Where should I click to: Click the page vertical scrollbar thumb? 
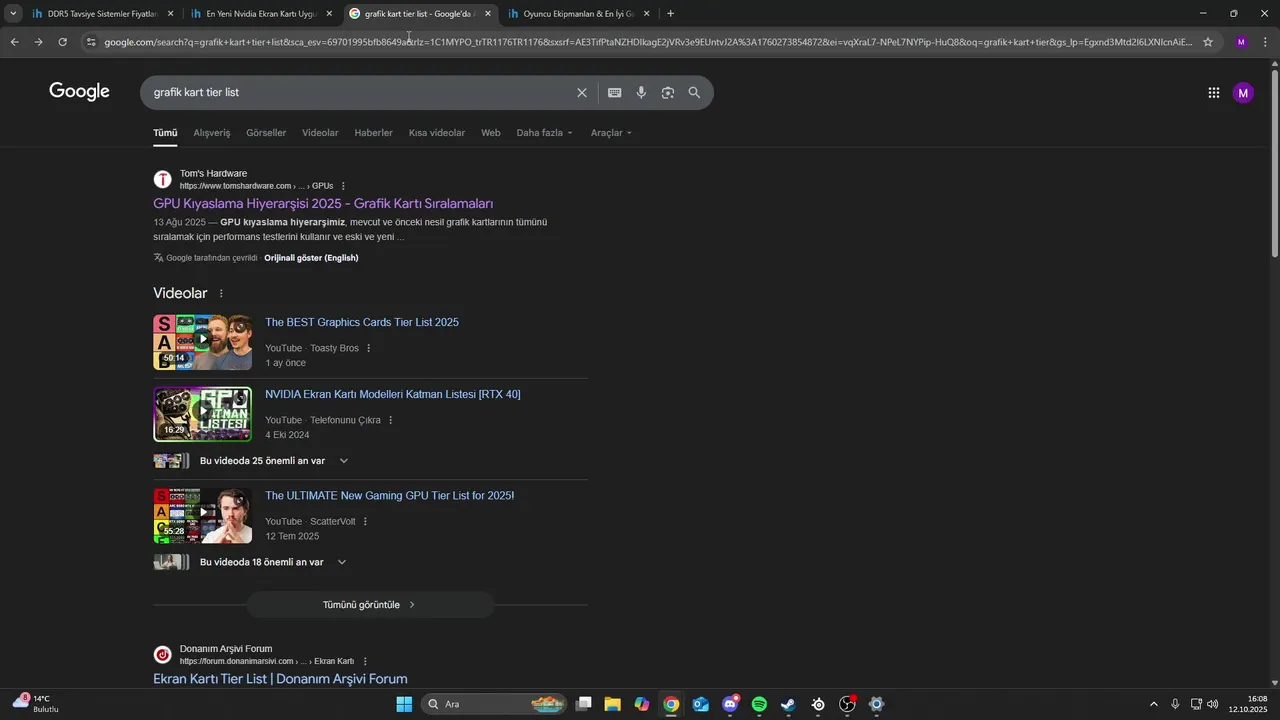click(1274, 165)
